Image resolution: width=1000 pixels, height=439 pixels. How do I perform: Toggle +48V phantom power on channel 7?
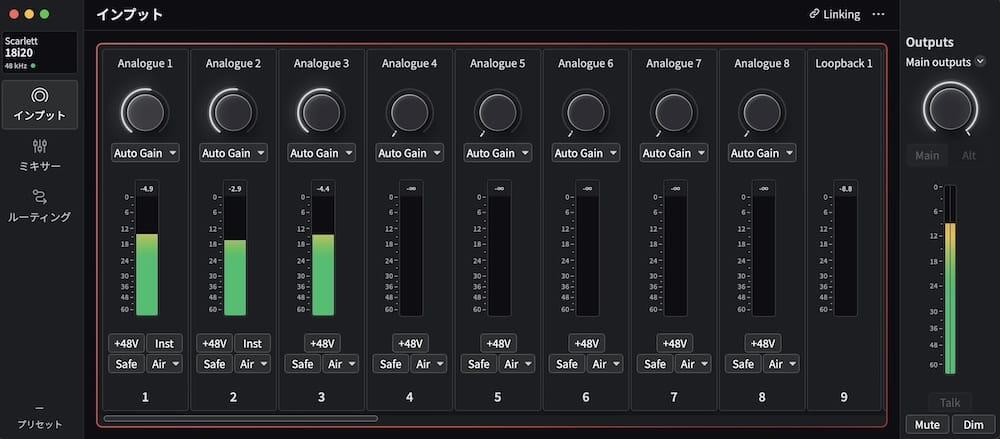pyautogui.click(x=673, y=343)
